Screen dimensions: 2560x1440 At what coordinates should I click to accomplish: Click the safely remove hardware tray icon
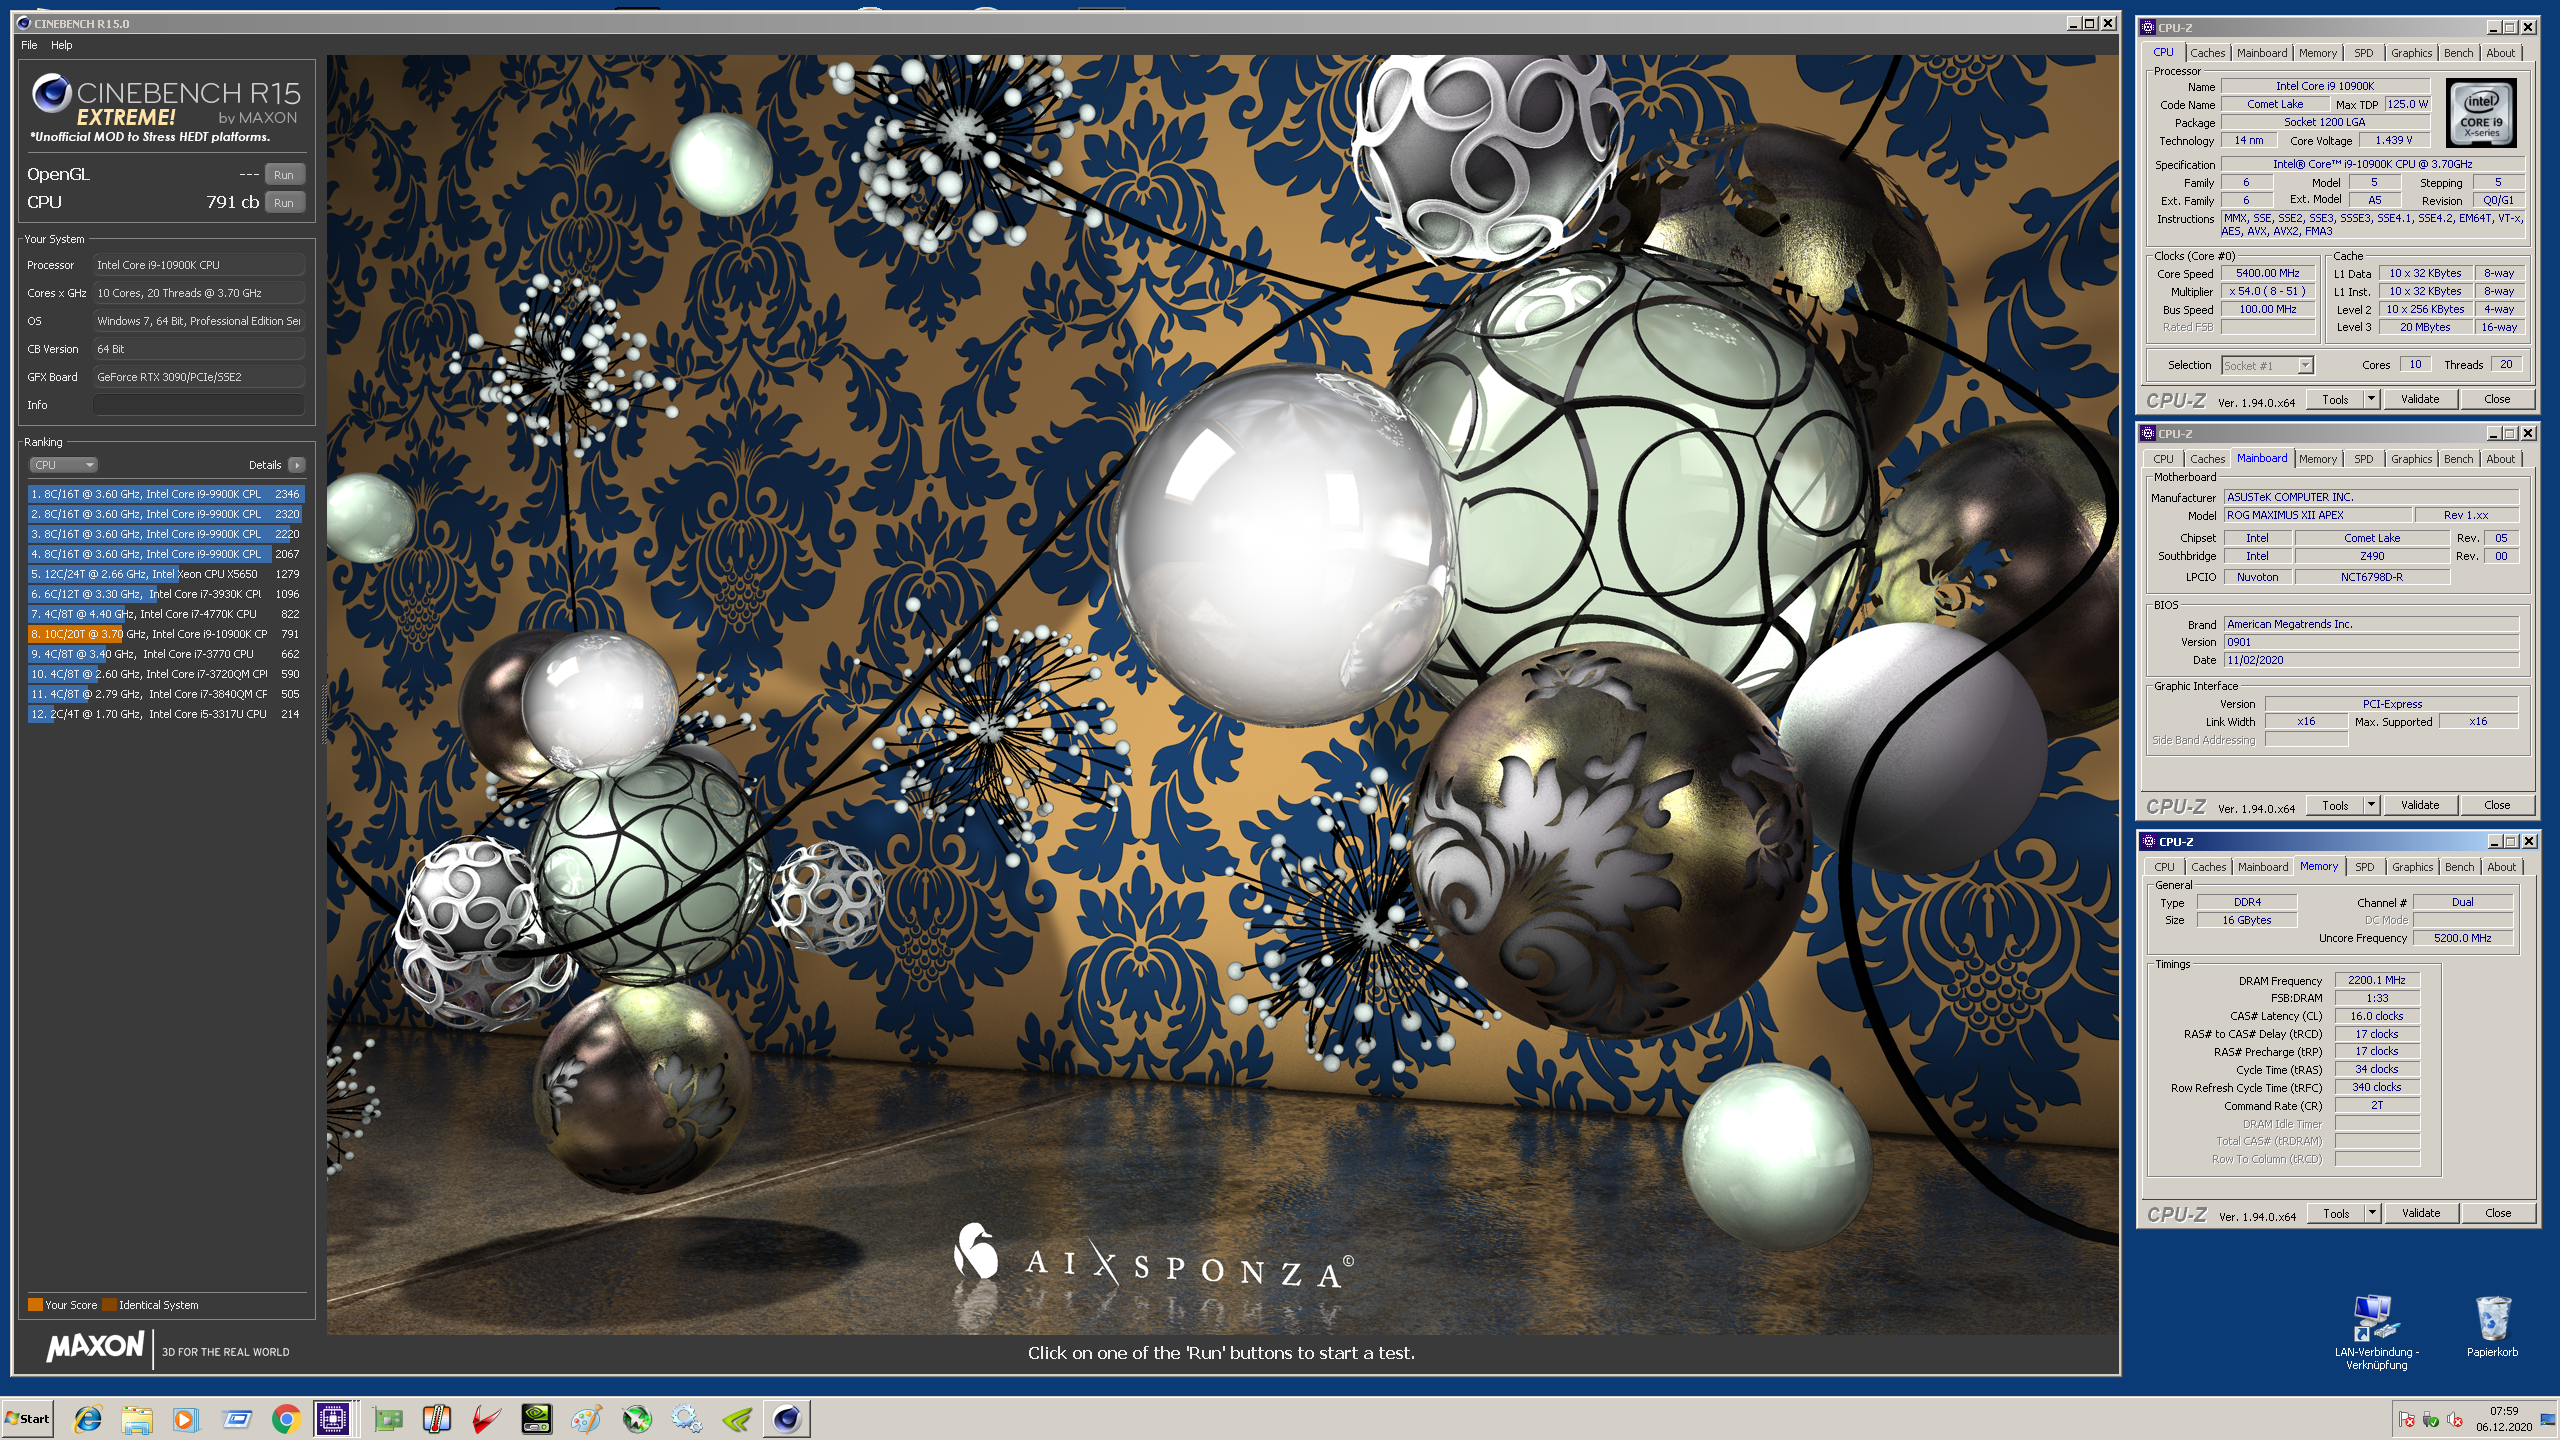pyautogui.click(x=2431, y=1420)
